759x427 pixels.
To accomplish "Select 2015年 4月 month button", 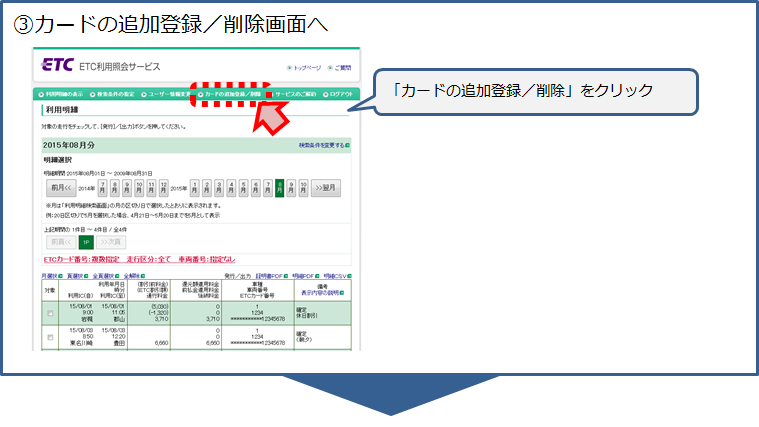I will pyautogui.click(x=231, y=188).
